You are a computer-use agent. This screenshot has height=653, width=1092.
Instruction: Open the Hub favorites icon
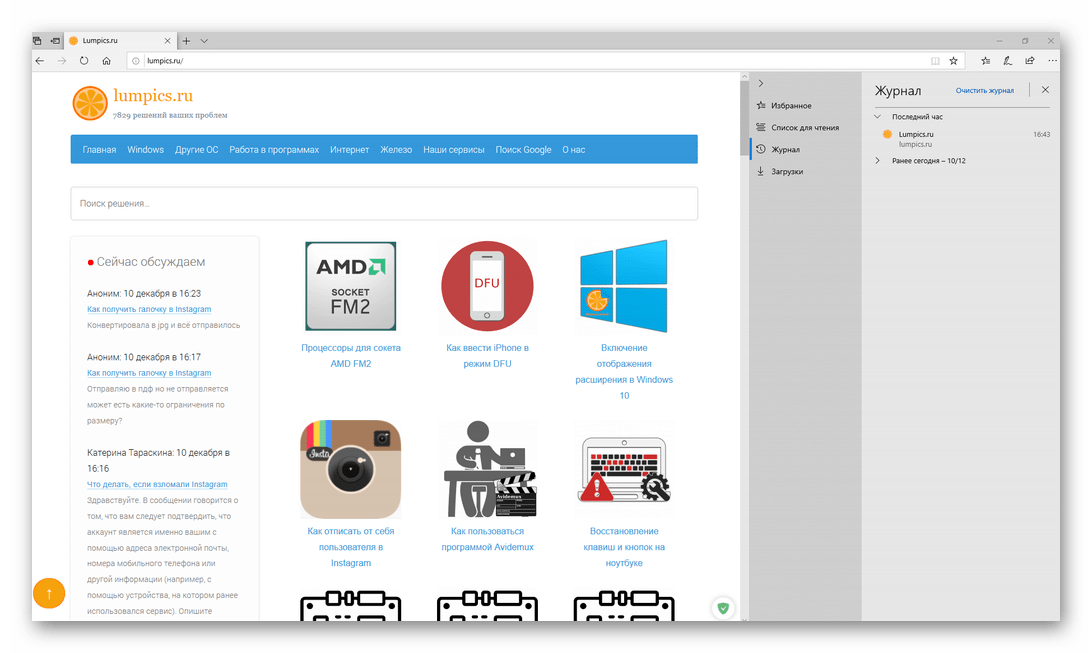coord(985,61)
